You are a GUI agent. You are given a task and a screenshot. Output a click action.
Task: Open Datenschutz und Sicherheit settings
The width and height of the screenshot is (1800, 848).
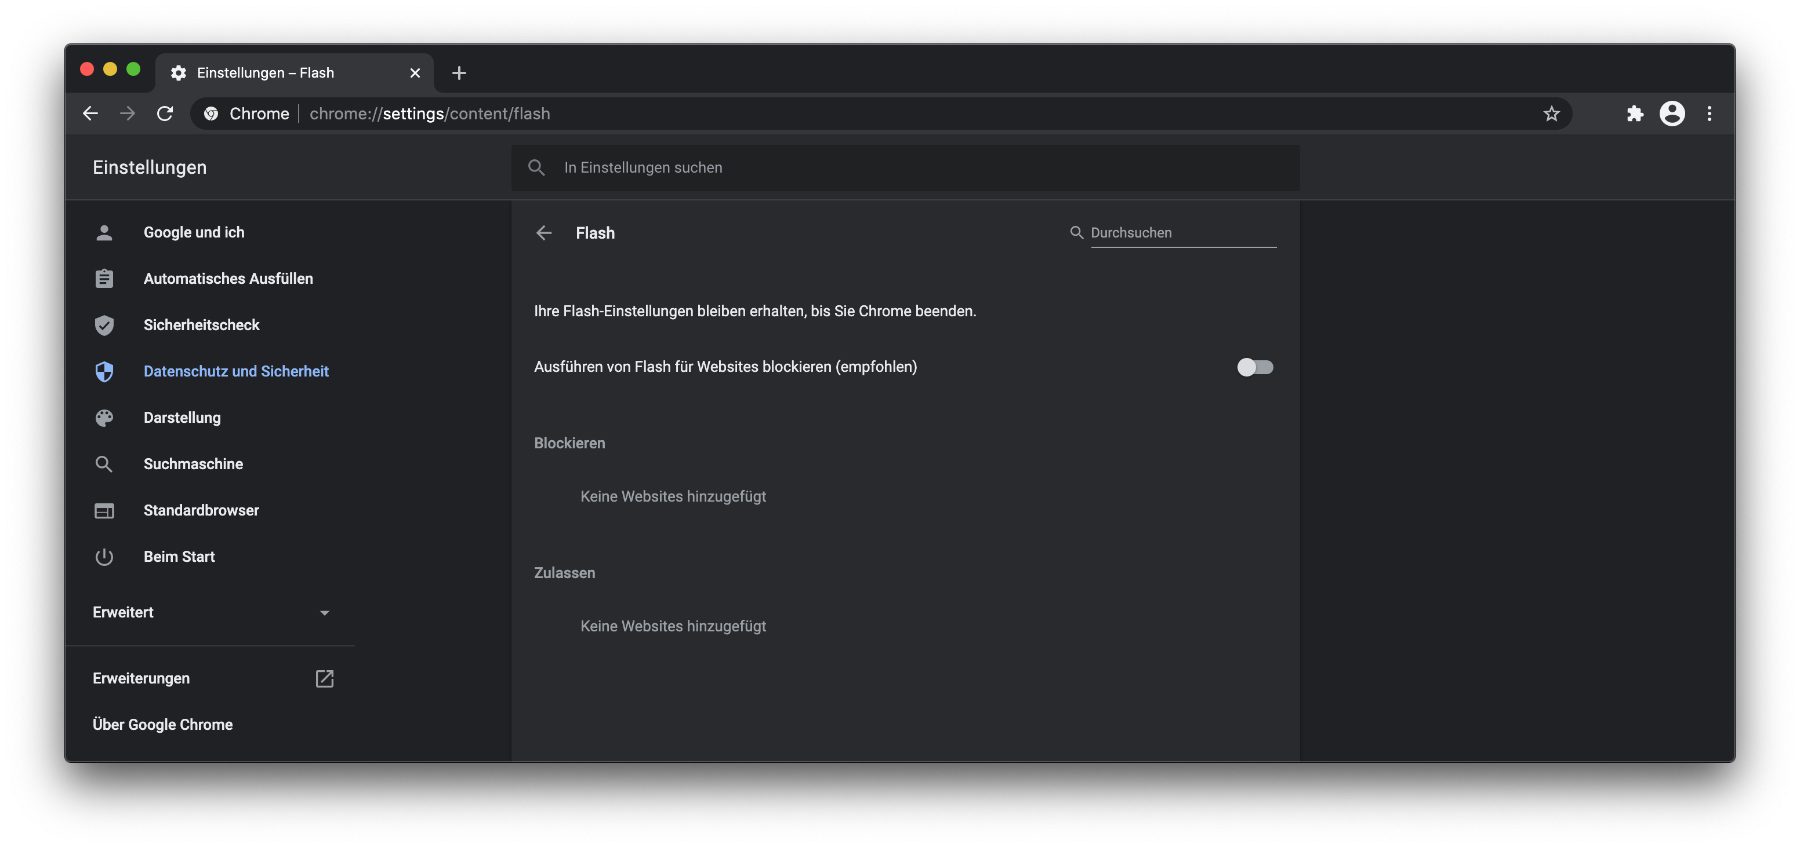click(x=236, y=371)
